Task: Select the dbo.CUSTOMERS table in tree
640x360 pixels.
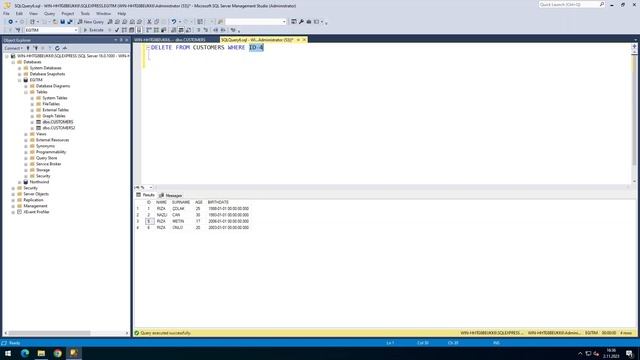Action: (58, 122)
